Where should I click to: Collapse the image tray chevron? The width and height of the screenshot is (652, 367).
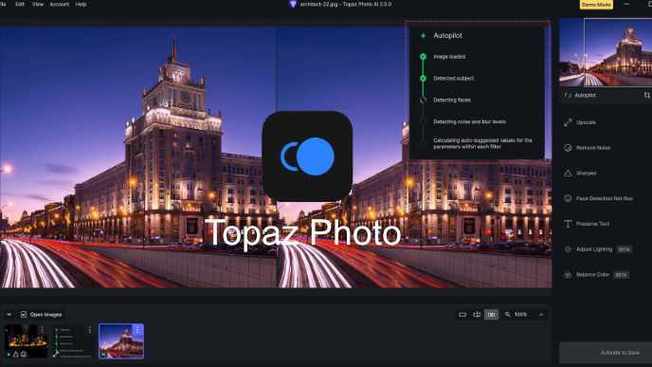[9, 315]
